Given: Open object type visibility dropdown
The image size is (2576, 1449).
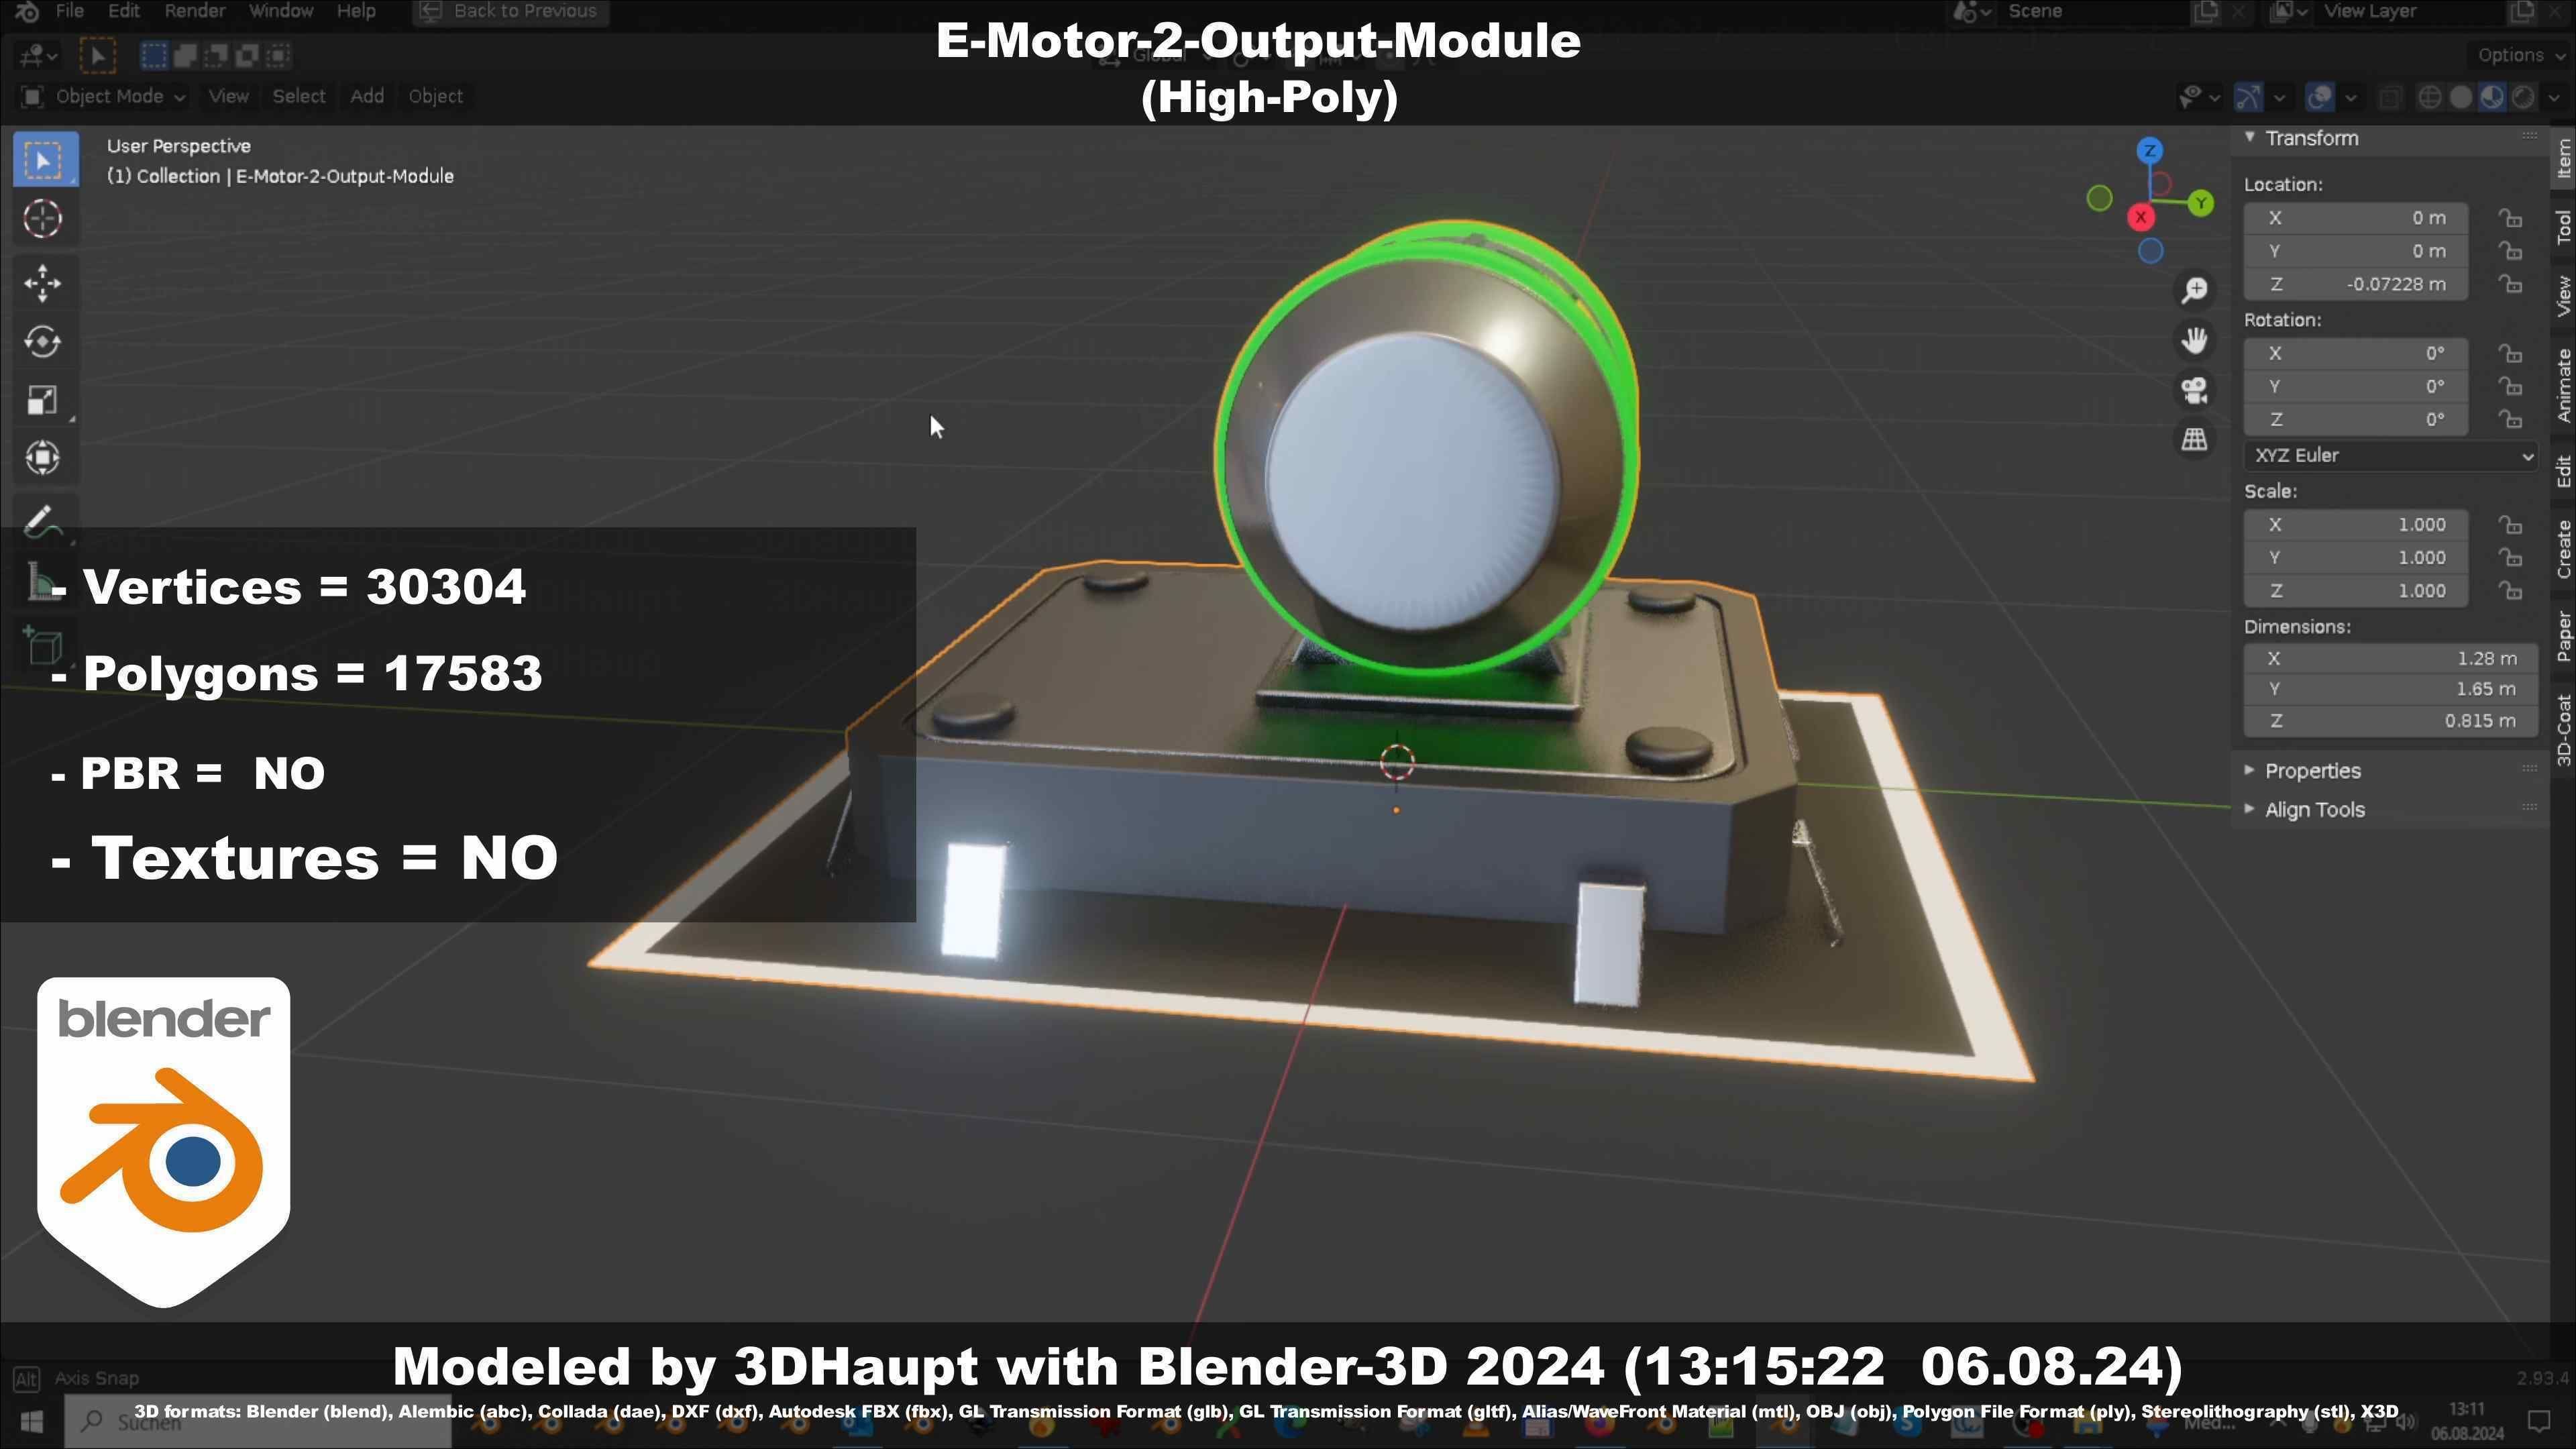Looking at the screenshot, I should [2199, 97].
